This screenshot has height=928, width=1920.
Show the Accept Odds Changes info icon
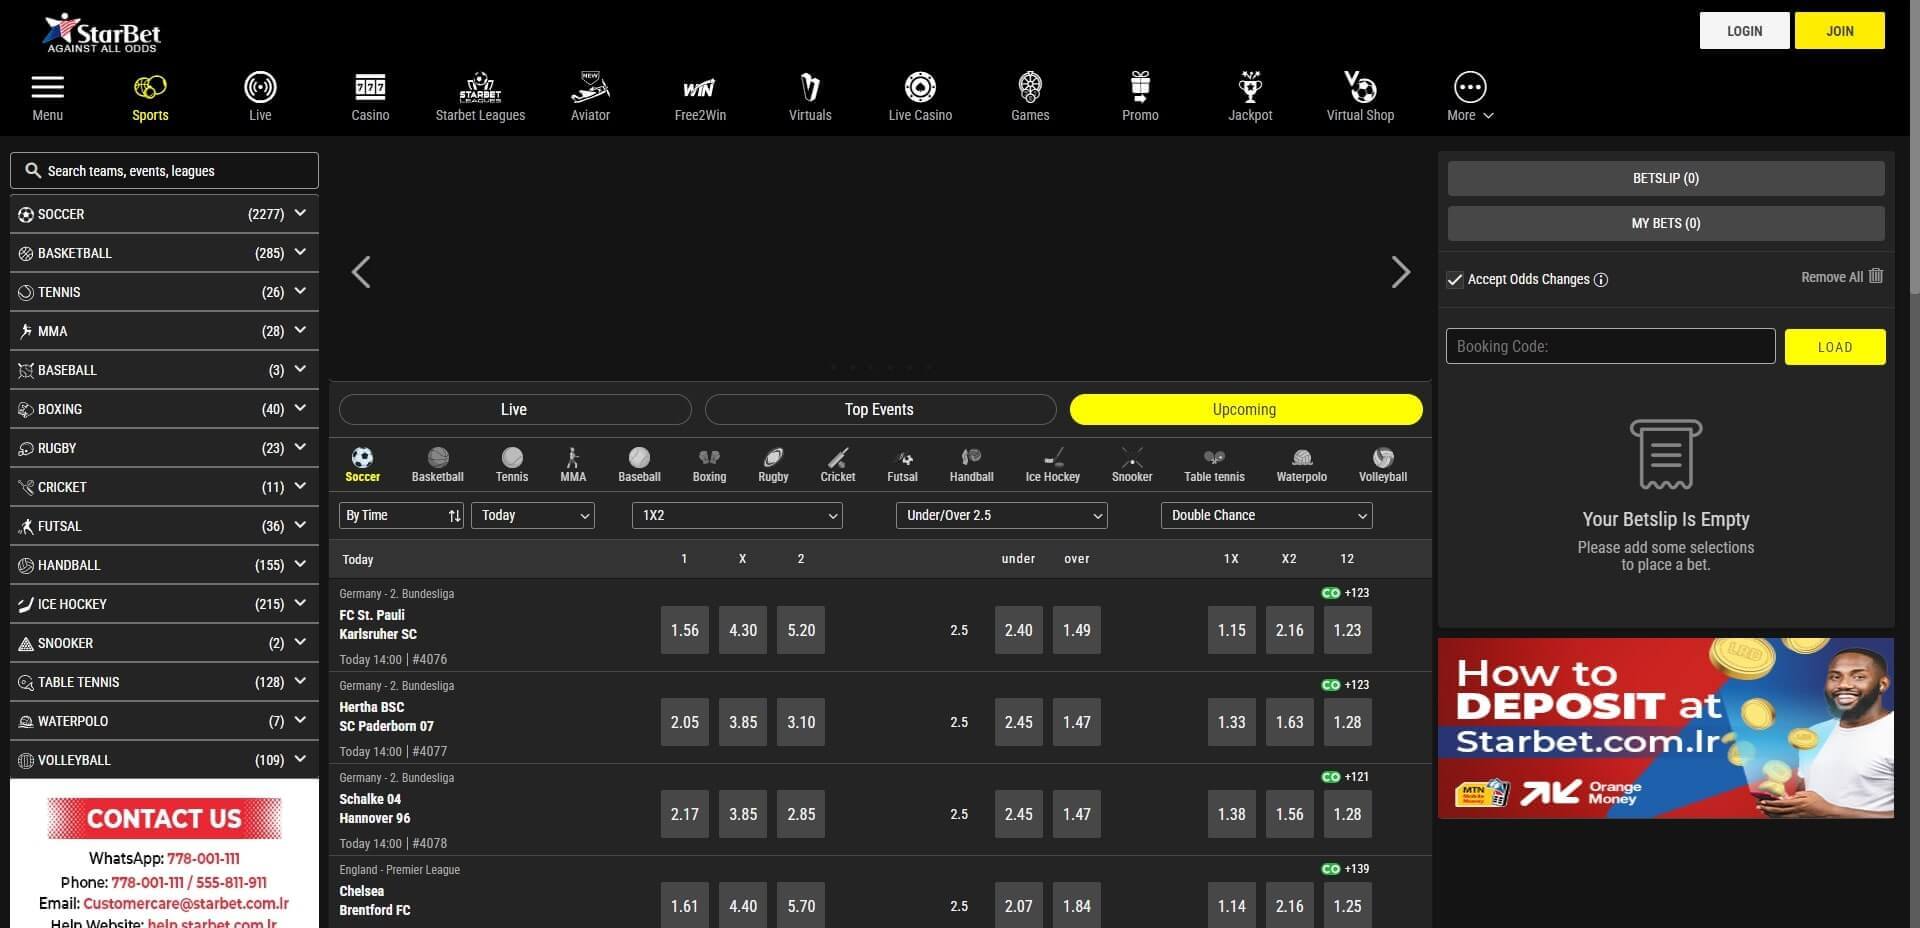1601,280
